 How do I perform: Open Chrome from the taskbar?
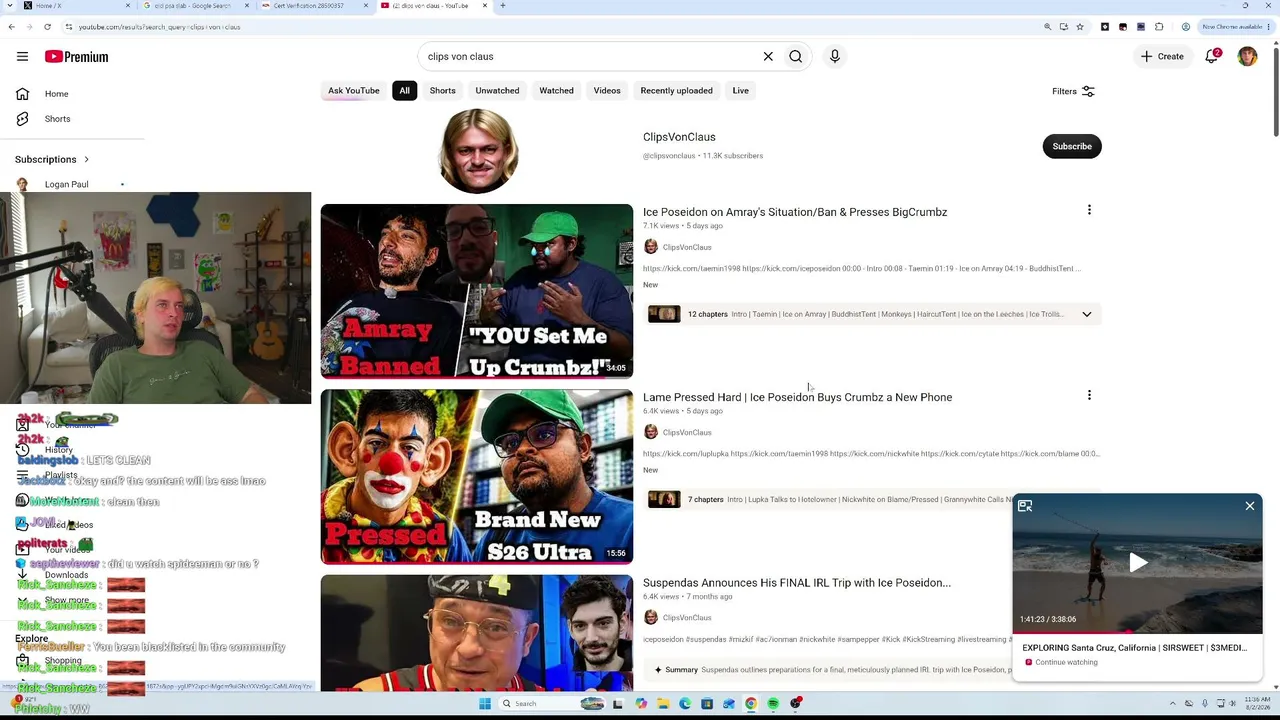coord(751,704)
